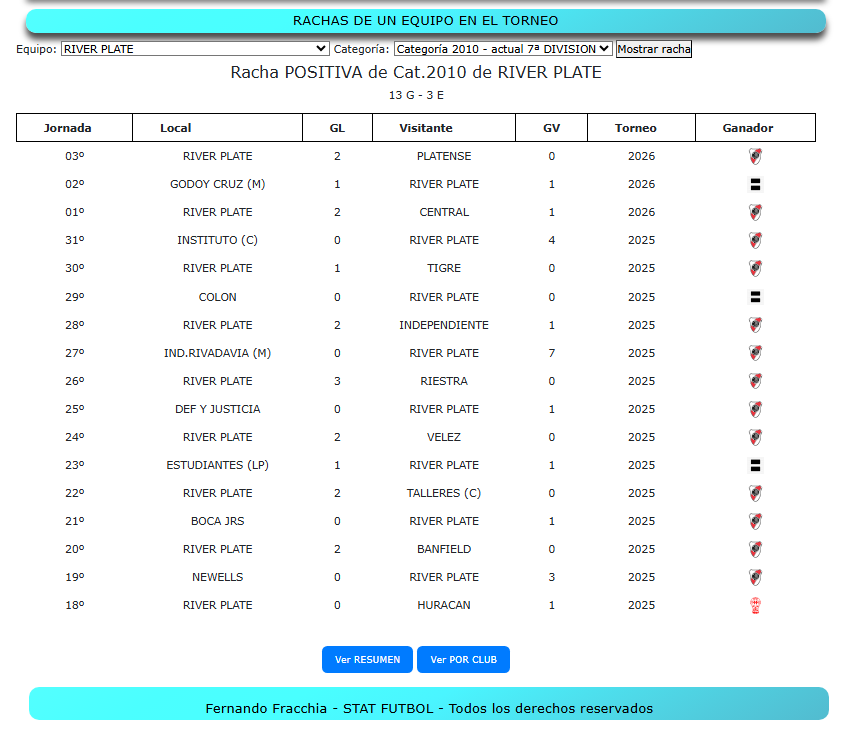Click CENTRAL in the Visitante column
842x734 pixels.
point(444,212)
